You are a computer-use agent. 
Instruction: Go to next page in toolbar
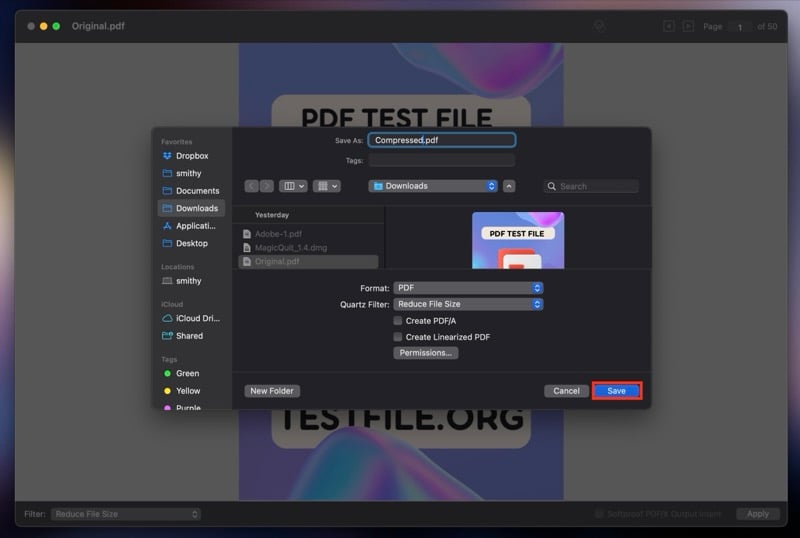pyautogui.click(x=688, y=26)
